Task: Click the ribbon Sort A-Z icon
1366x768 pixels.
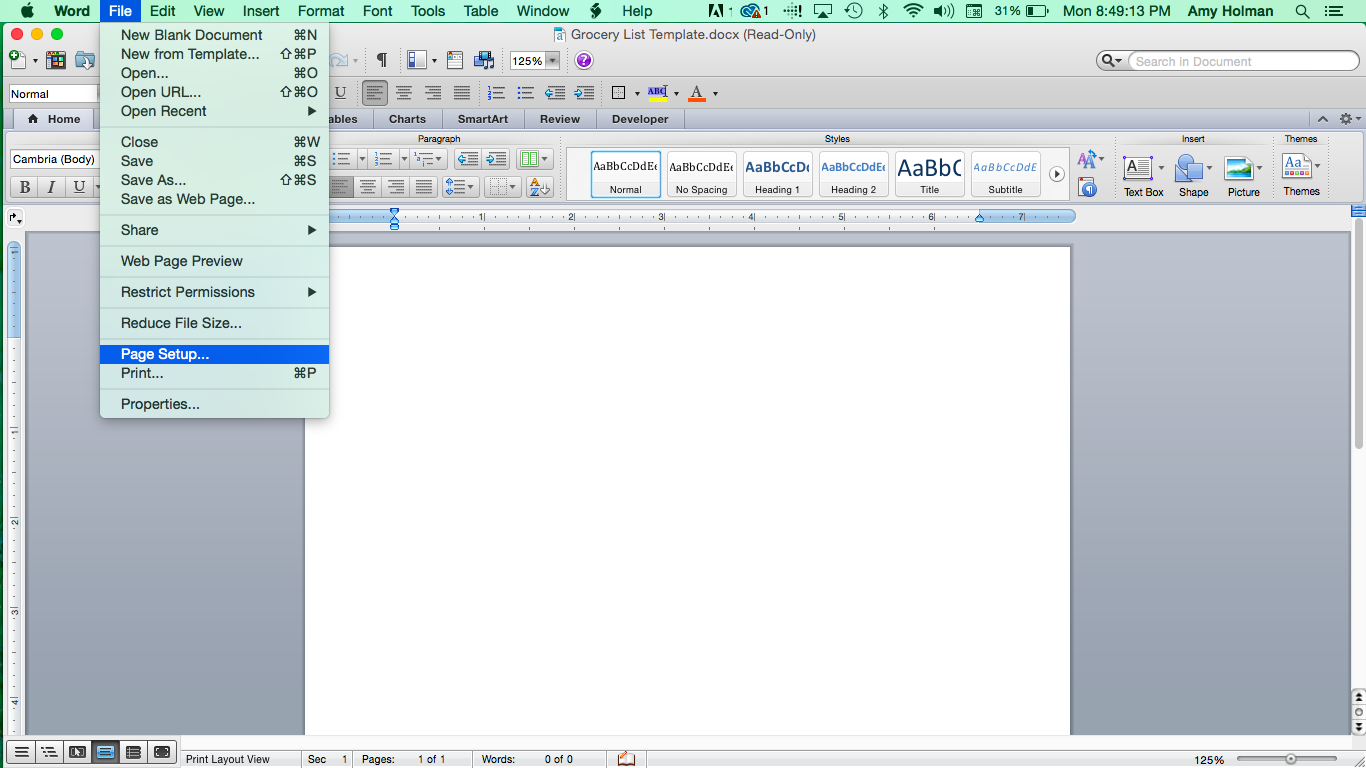Action: tap(539, 187)
